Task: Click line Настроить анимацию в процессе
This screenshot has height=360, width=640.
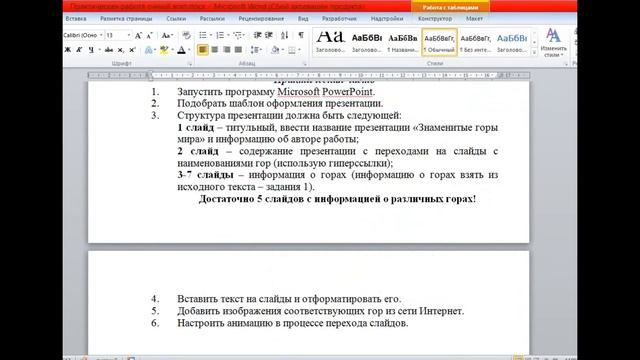Action: 293,323
